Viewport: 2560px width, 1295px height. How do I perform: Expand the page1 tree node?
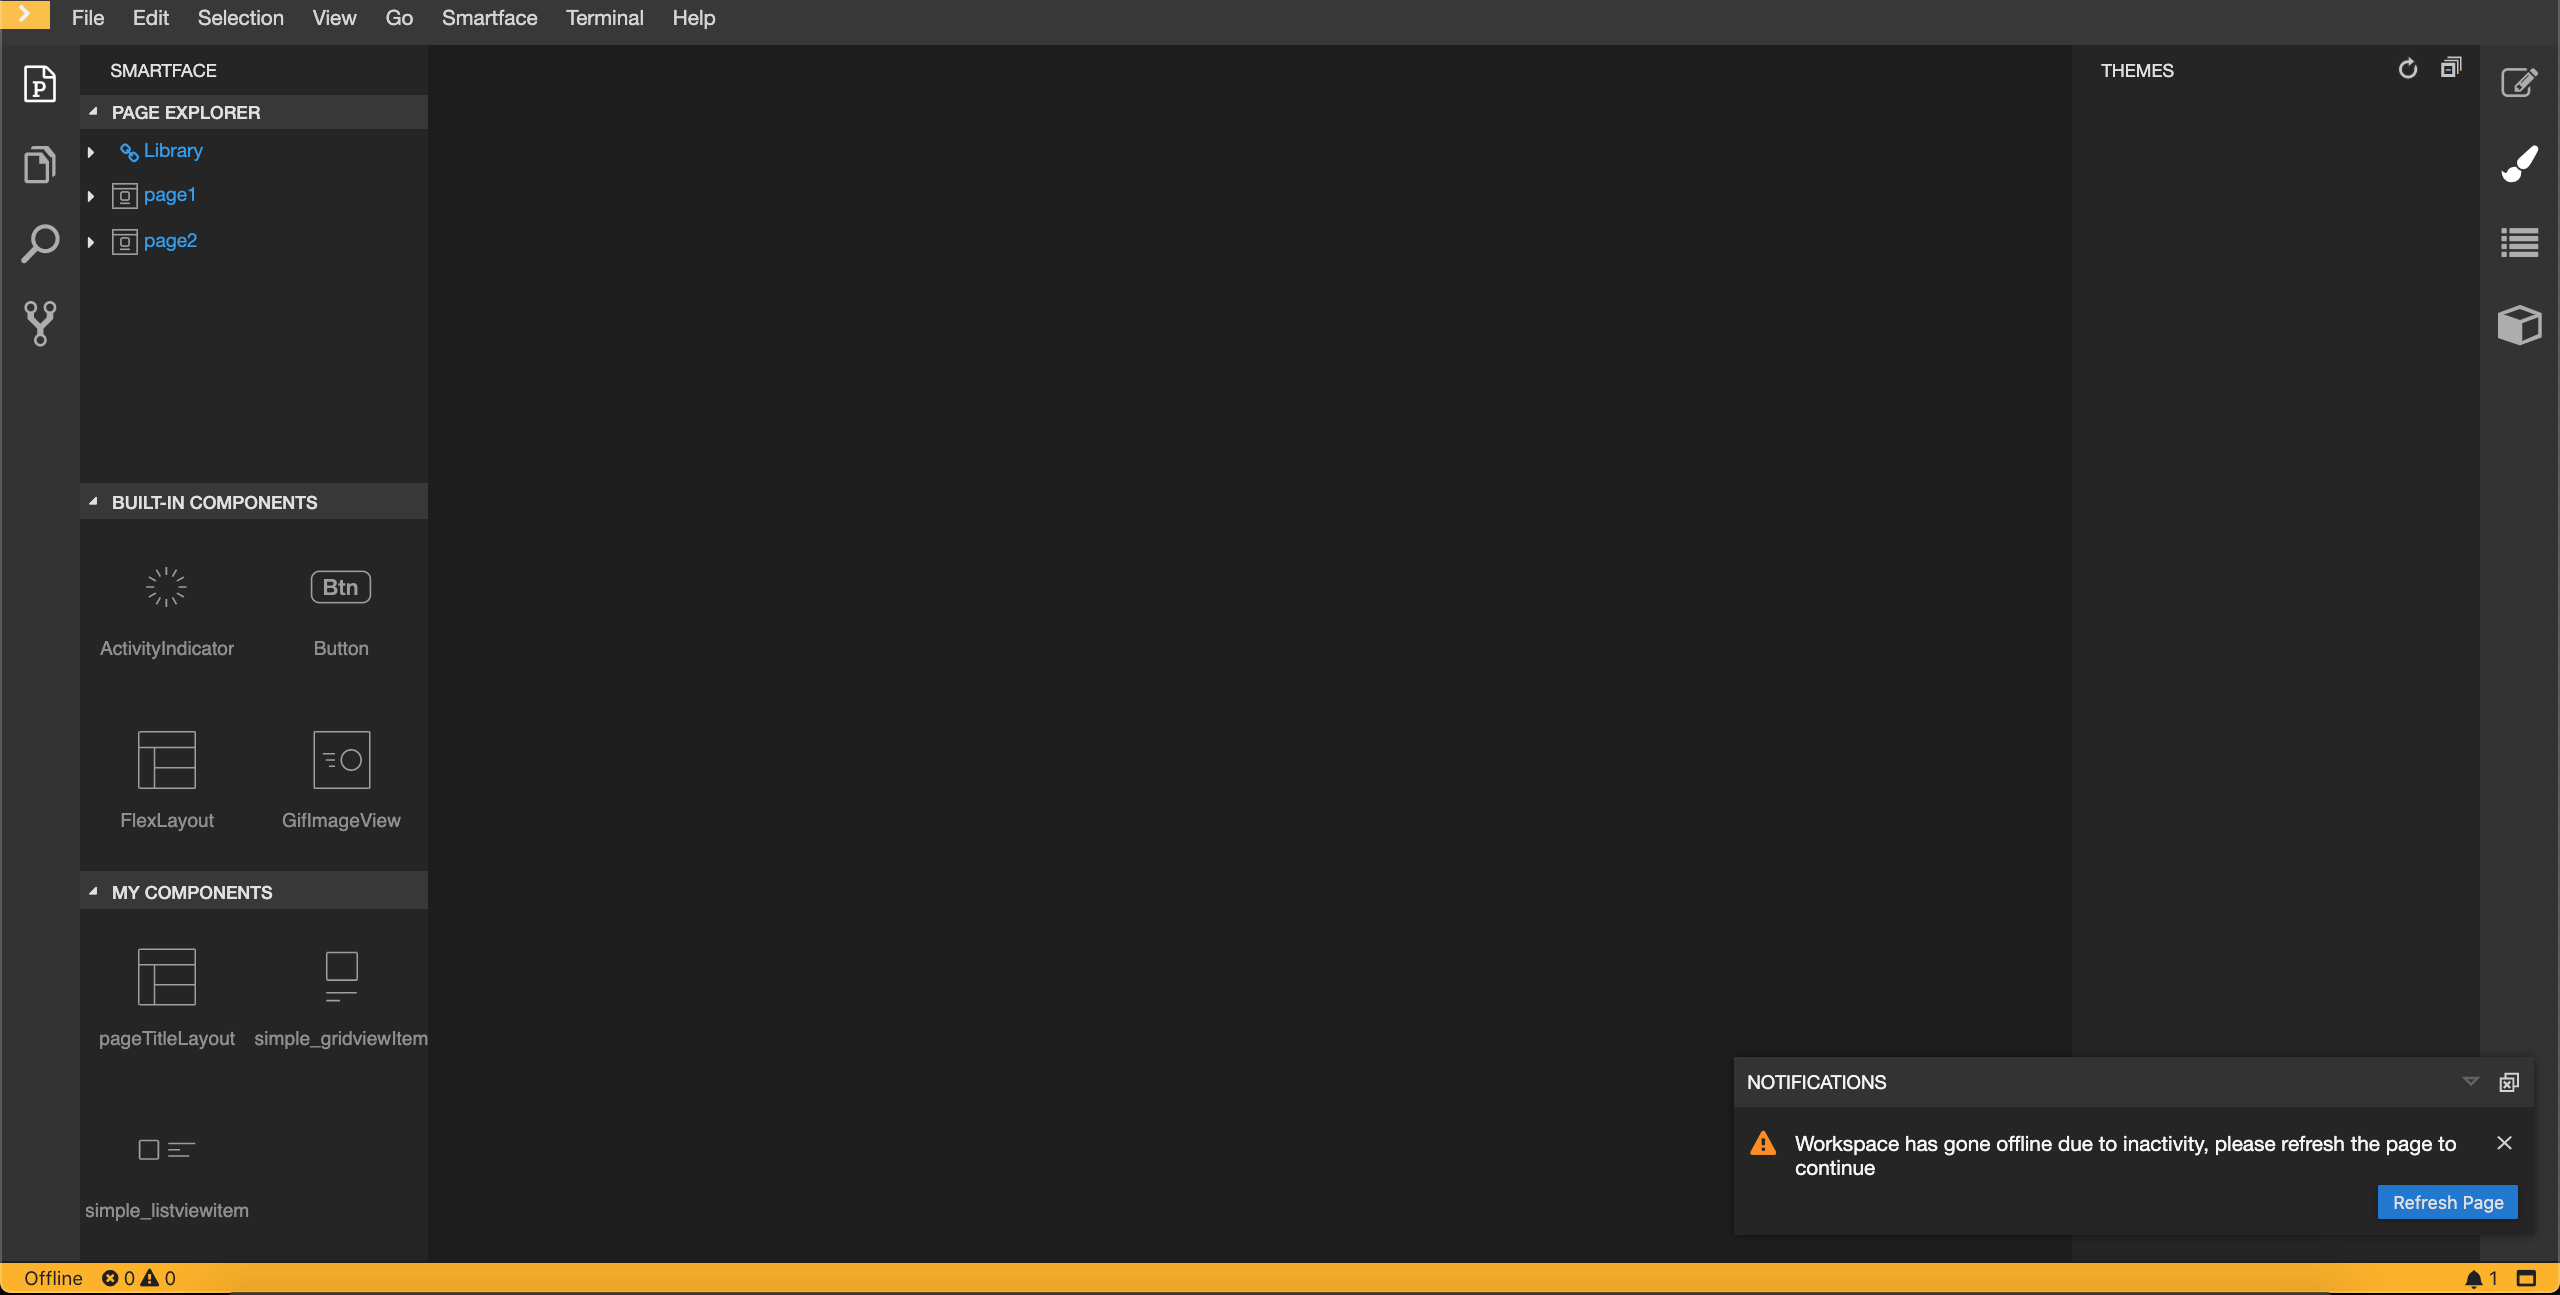tap(91, 196)
